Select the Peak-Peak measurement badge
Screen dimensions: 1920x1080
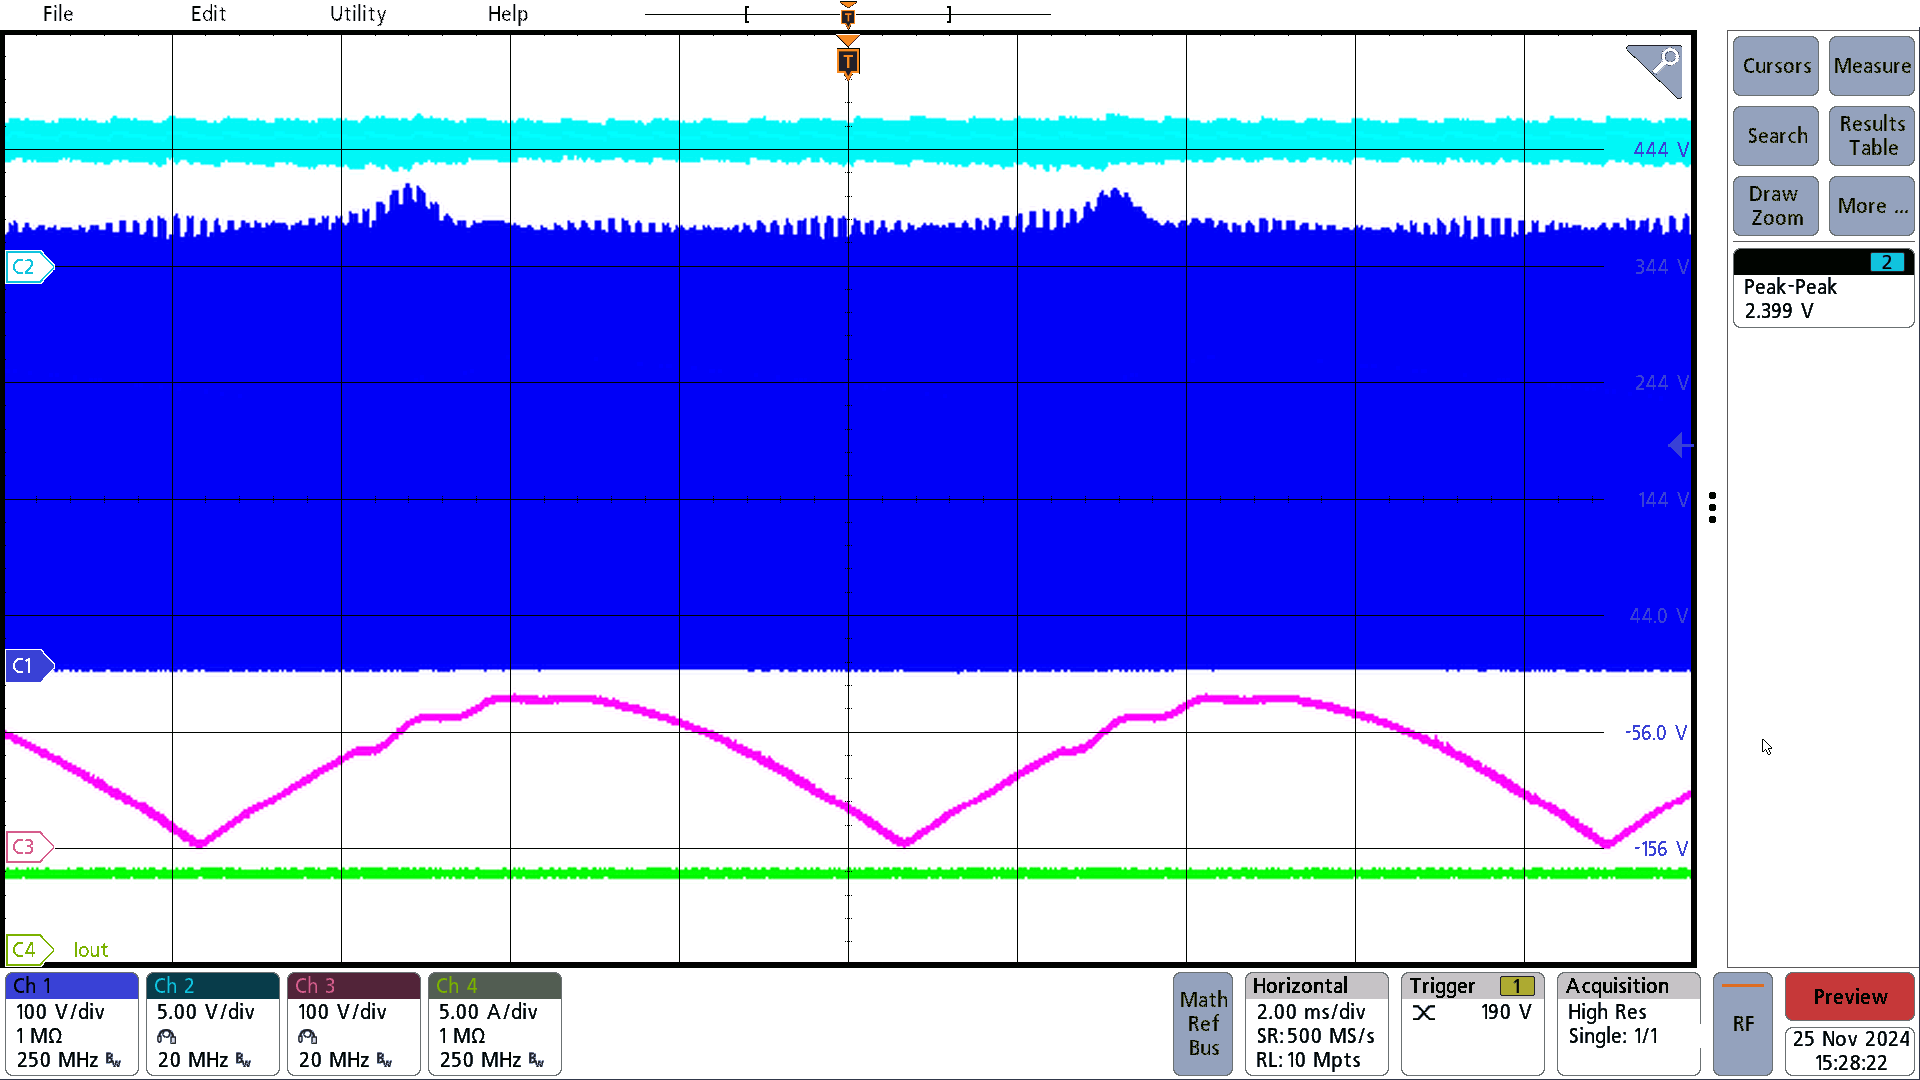[x=1823, y=288]
